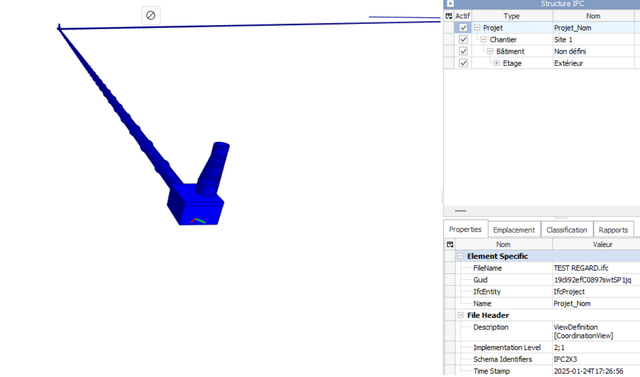Click the Projet_Nom value in Properties
This screenshot has width=640, height=377.
tap(572, 304)
